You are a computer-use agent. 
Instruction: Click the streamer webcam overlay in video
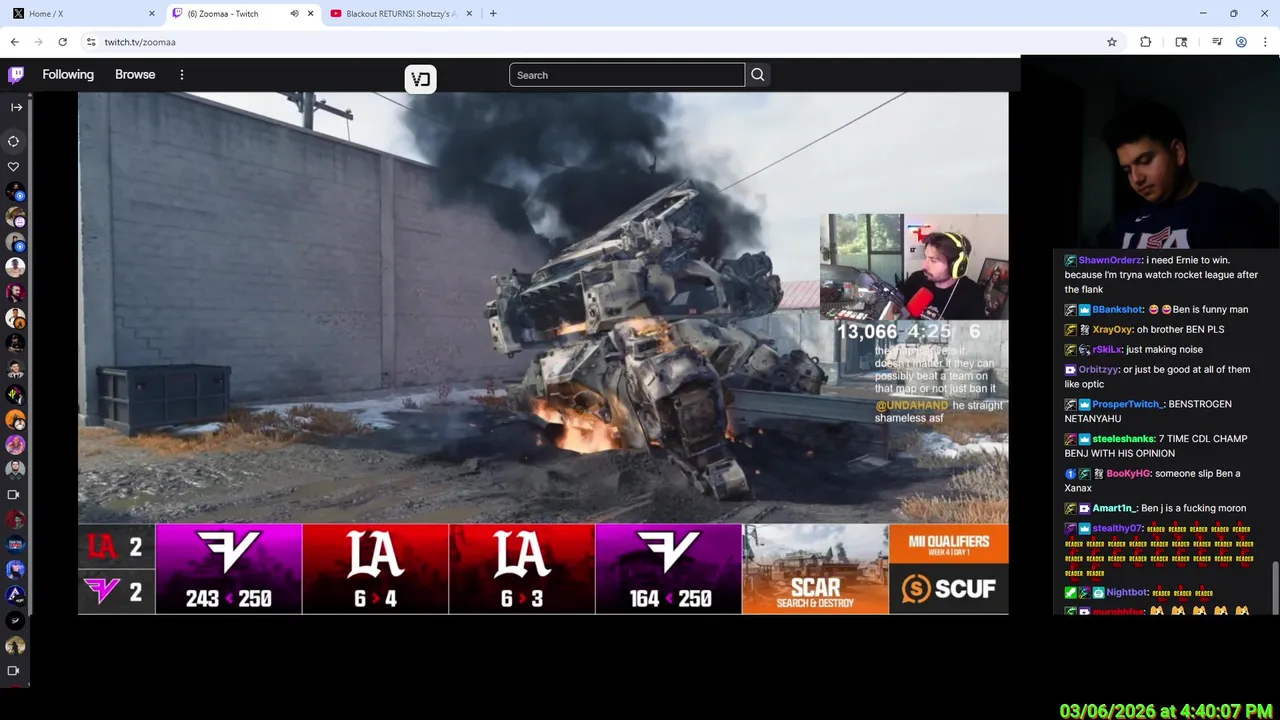click(914, 266)
